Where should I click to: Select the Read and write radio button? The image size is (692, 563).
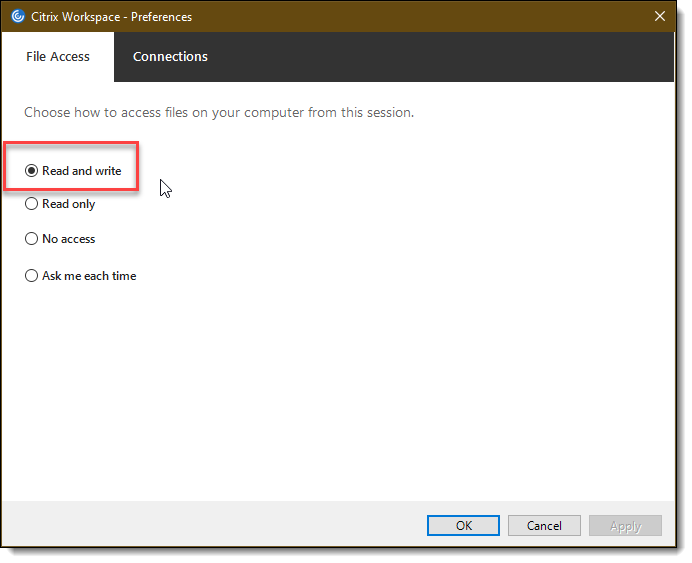[x=31, y=171]
